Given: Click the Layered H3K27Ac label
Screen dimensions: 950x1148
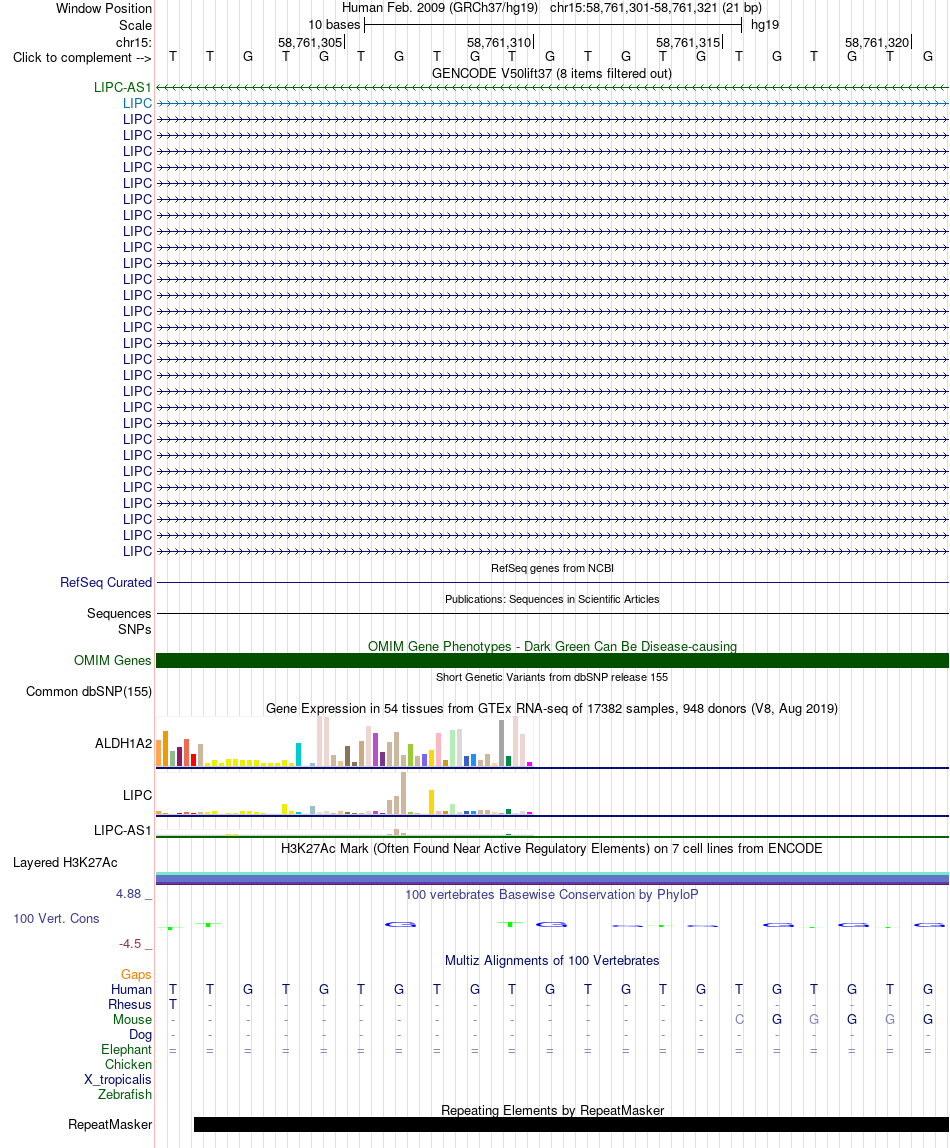Looking at the screenshot, I should click(65, 862).
